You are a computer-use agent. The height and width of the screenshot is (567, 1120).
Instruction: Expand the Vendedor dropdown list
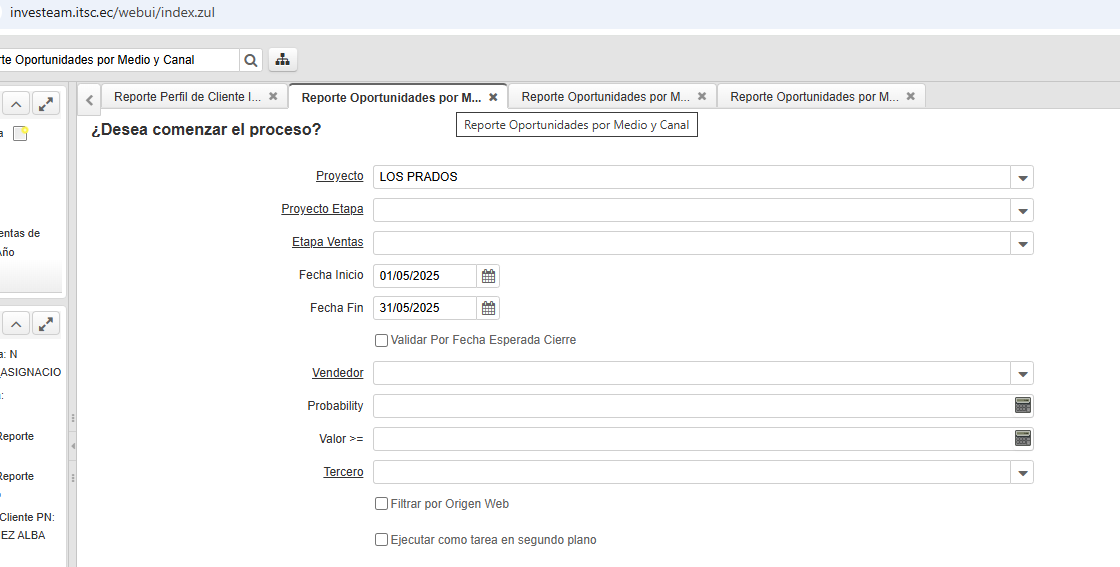pyautogui.click(x=1022, y=374)
